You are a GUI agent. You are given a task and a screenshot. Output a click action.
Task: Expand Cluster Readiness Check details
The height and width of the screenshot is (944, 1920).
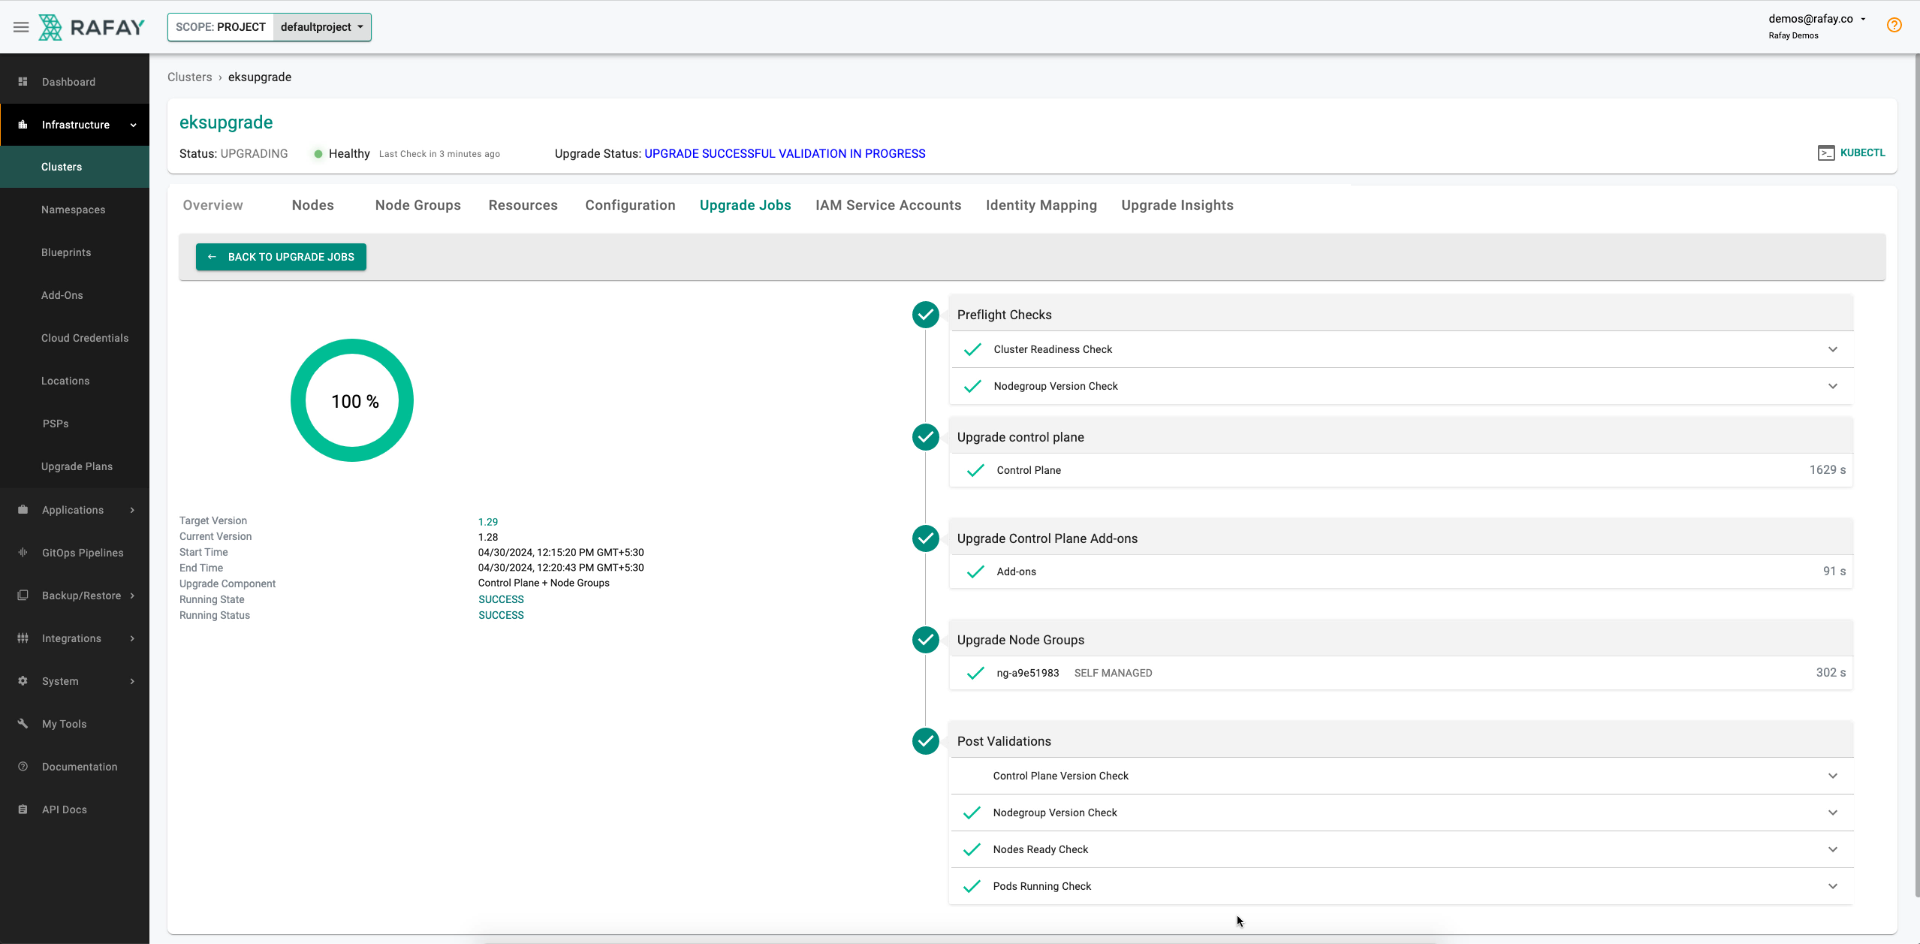pyautogui.click(x=1833, y=349)
